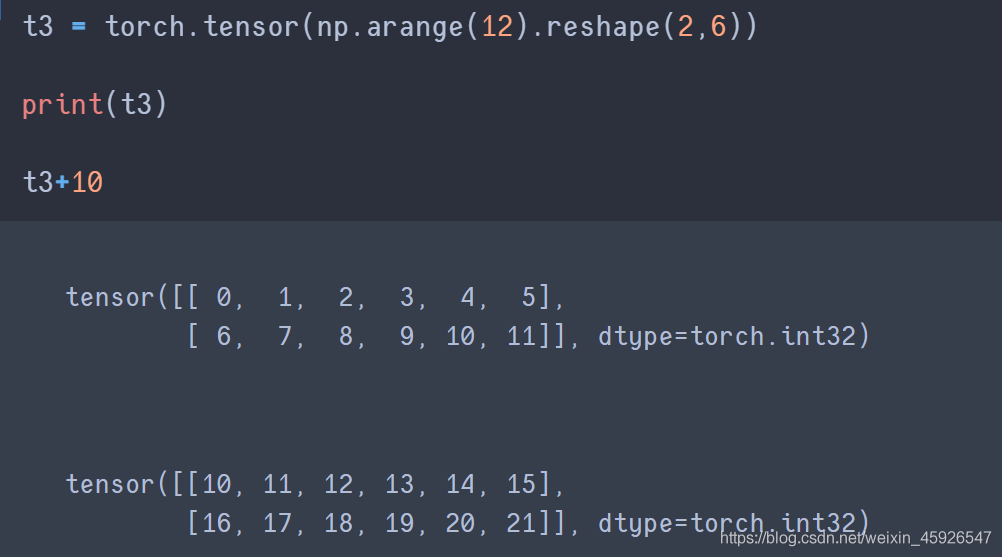Click the value 5 in first output row
The width and height of the screenshot is (1002, 557).
(x=528, y=297)
